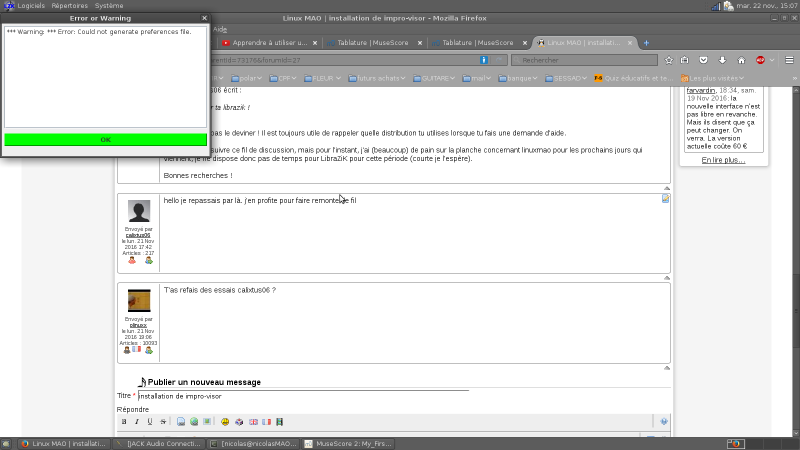Toggle italic formatting in the editor

[x=137, y=421]
